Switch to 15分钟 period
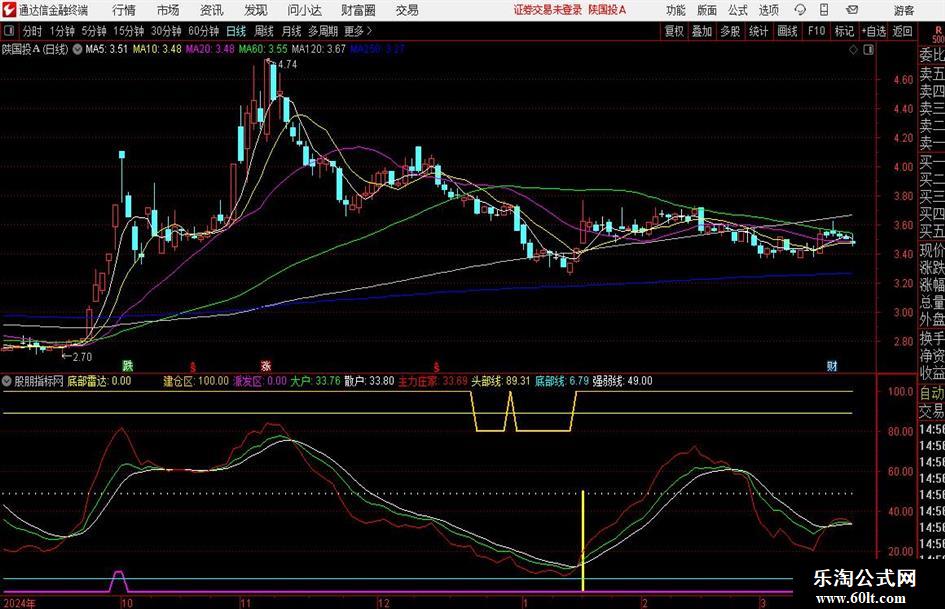The height and width of the screenshot is (609, 945). point(128,31)
